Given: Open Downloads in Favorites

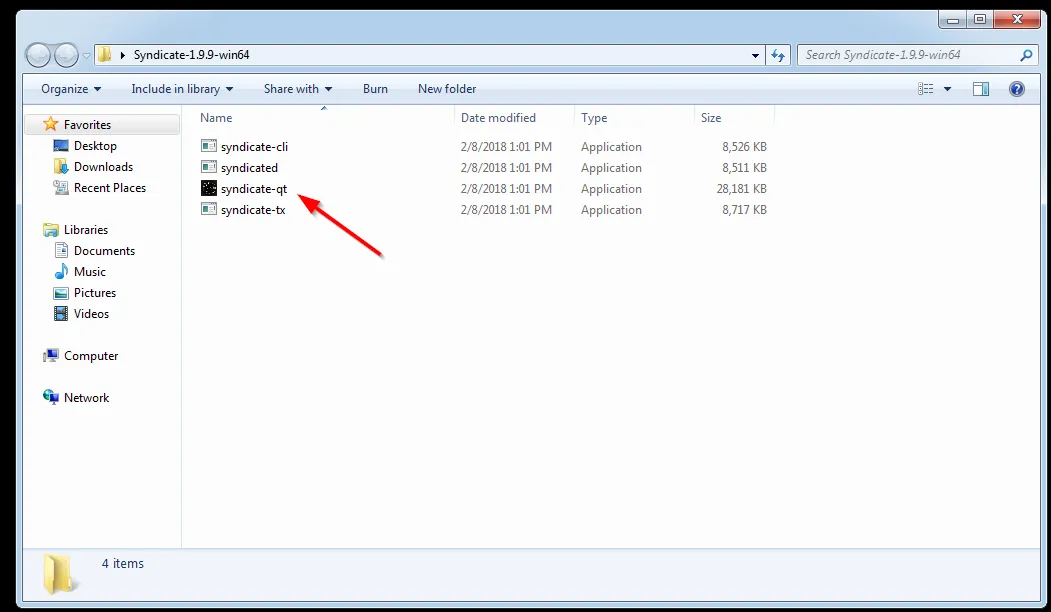Looking at the screenshot, I should point(103,166).
